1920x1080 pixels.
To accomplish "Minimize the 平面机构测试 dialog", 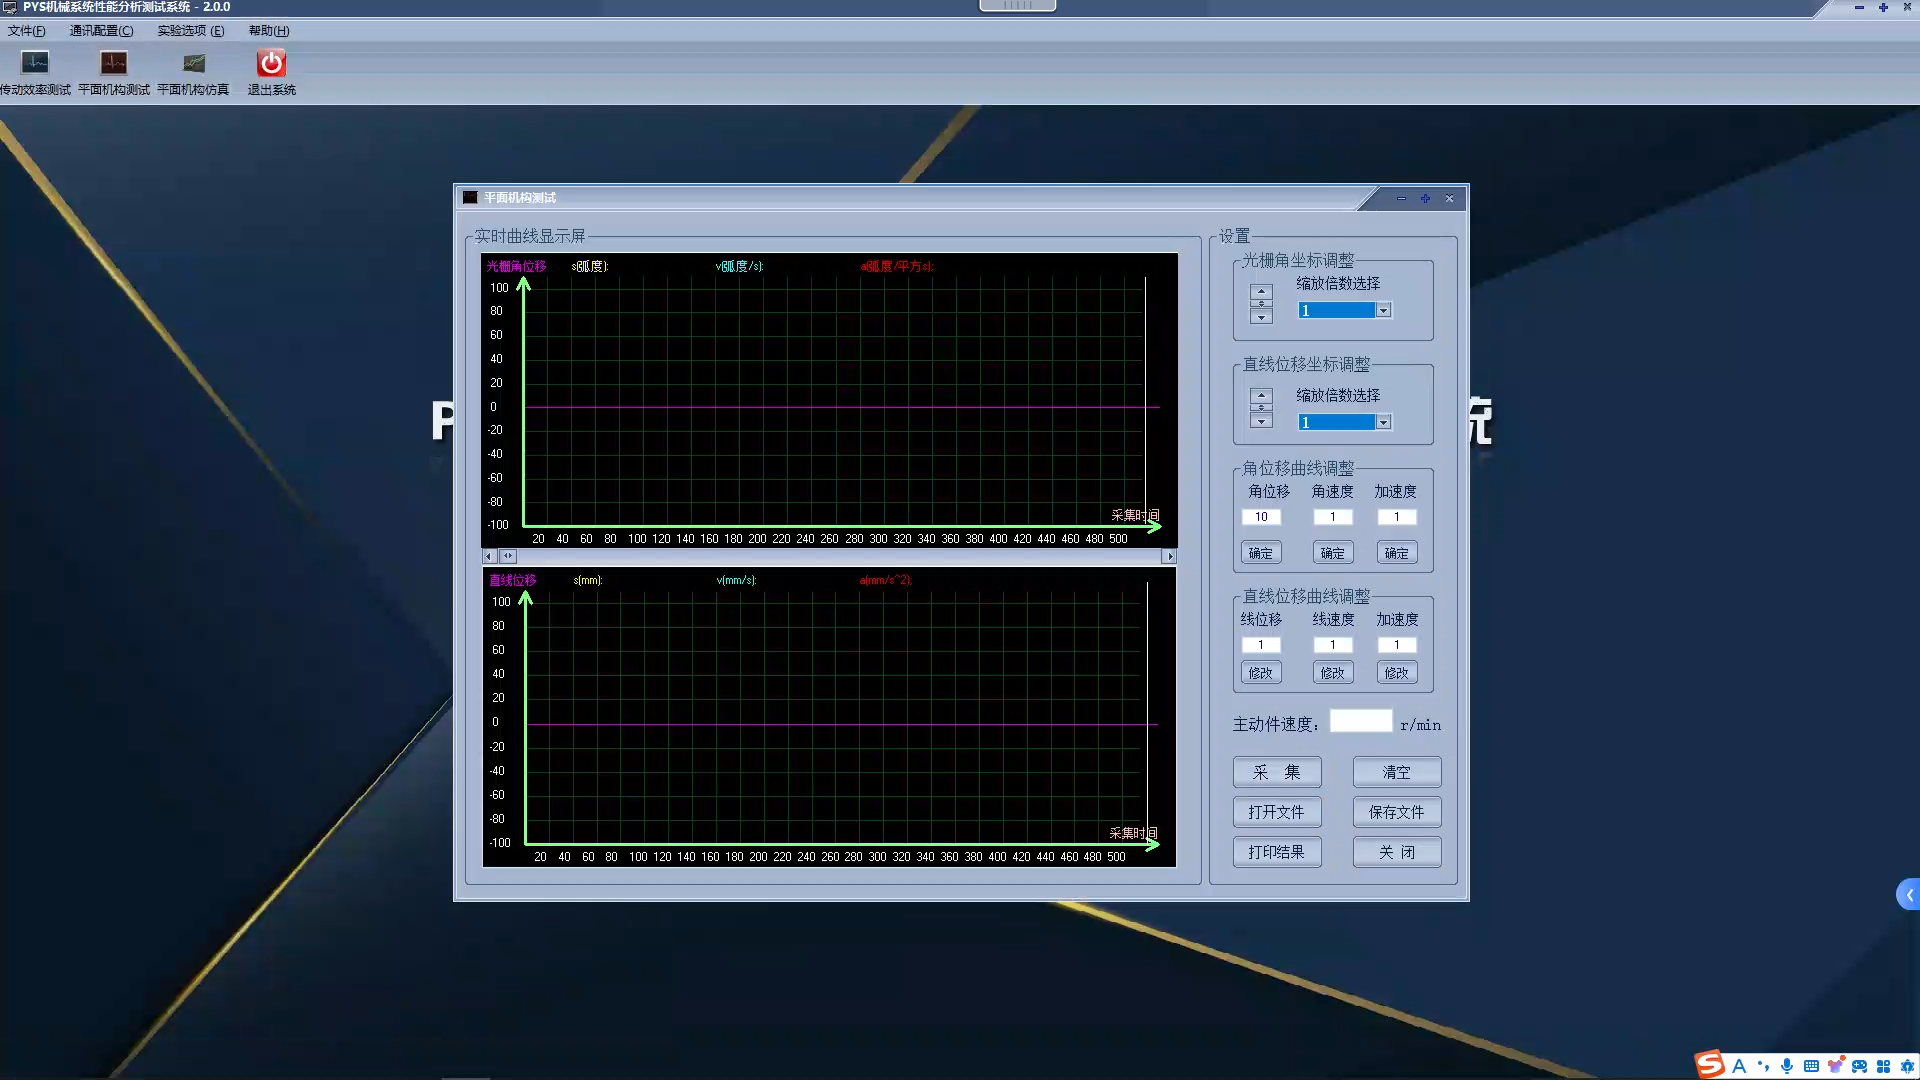I will (x=1401, y=198).
